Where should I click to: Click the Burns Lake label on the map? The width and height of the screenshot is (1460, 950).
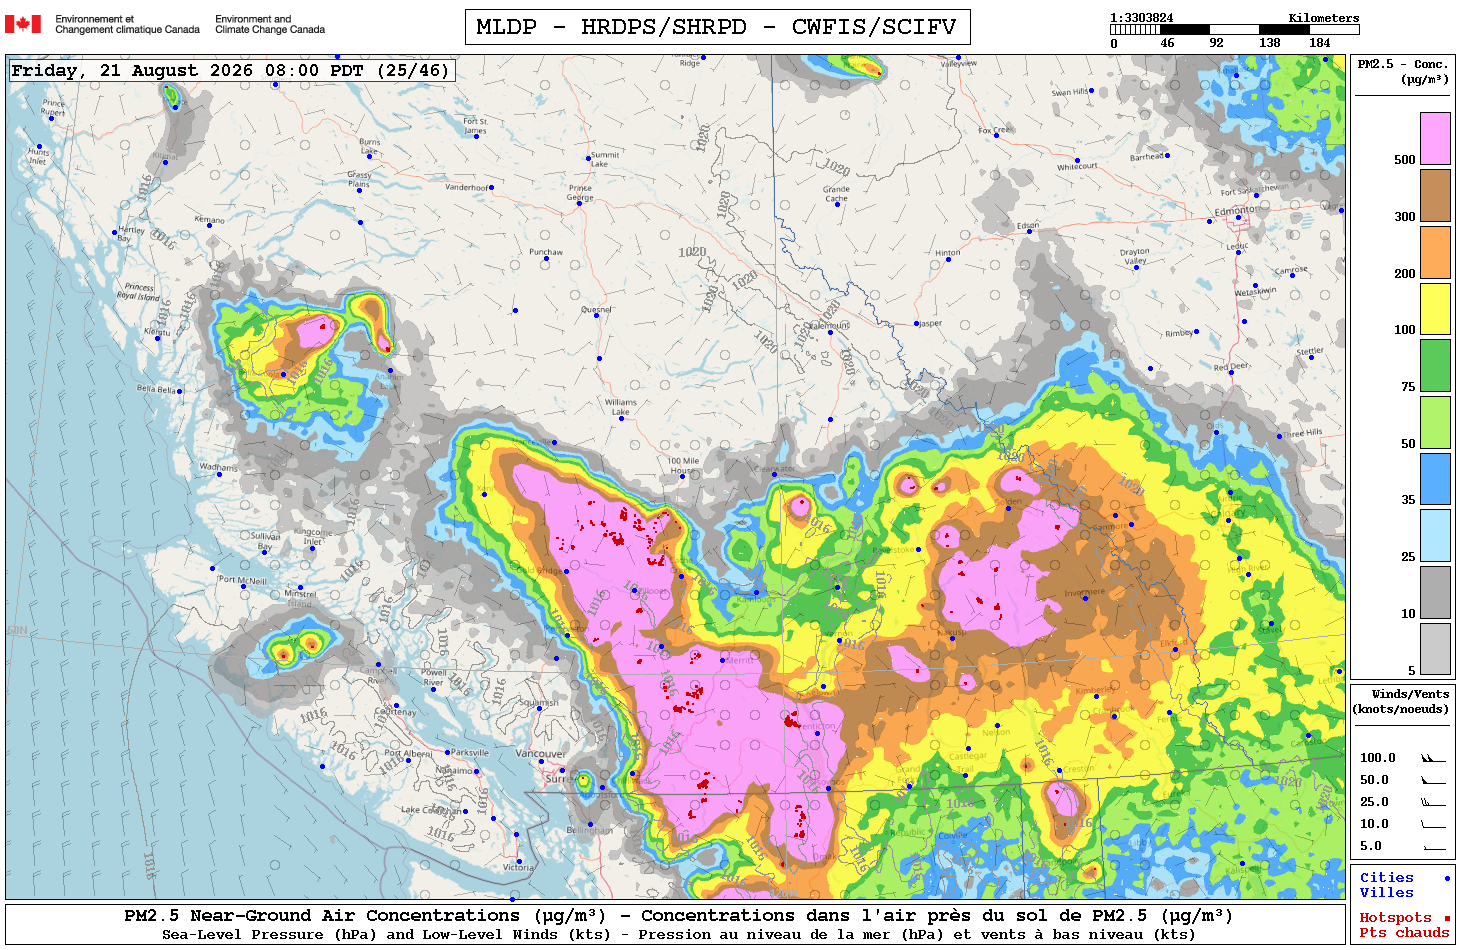[370, 147]
